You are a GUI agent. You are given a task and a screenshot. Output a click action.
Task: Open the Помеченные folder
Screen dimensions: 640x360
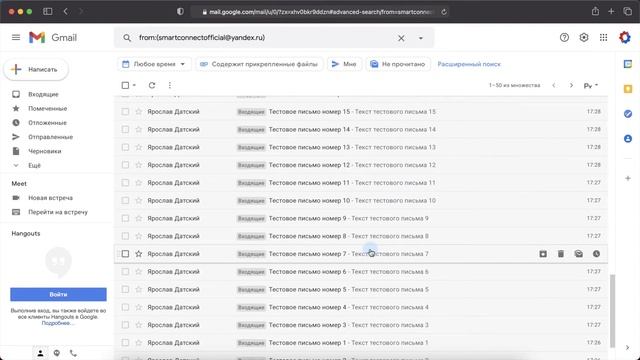pyautogui.click(x=47, y=109)
